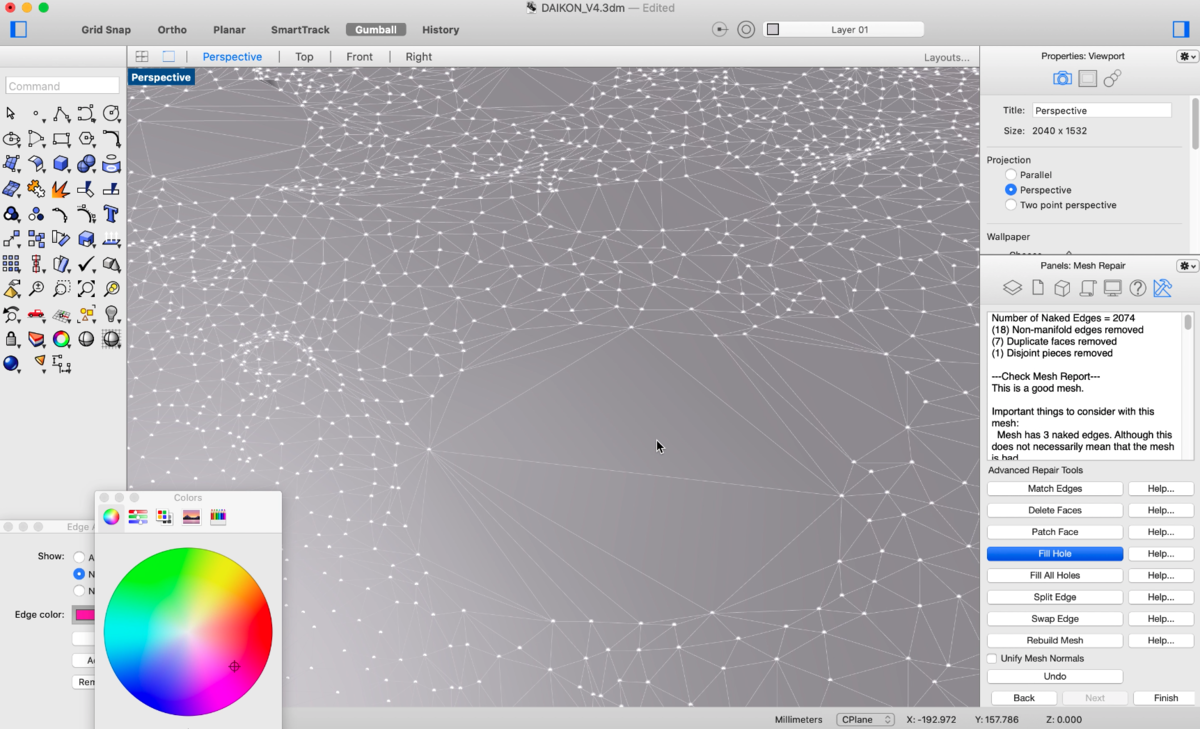Select Two point perspective radio button

point(1011,205)
